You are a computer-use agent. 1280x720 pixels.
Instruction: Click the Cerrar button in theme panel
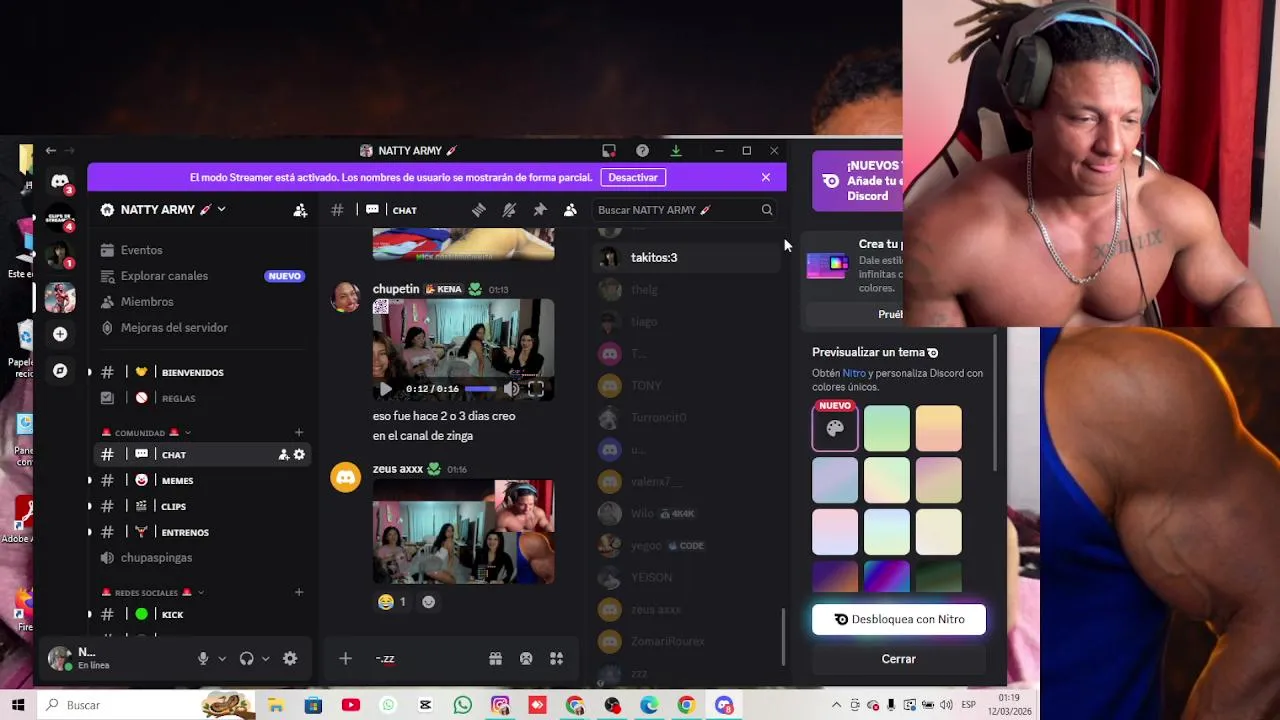pos(899,659)
